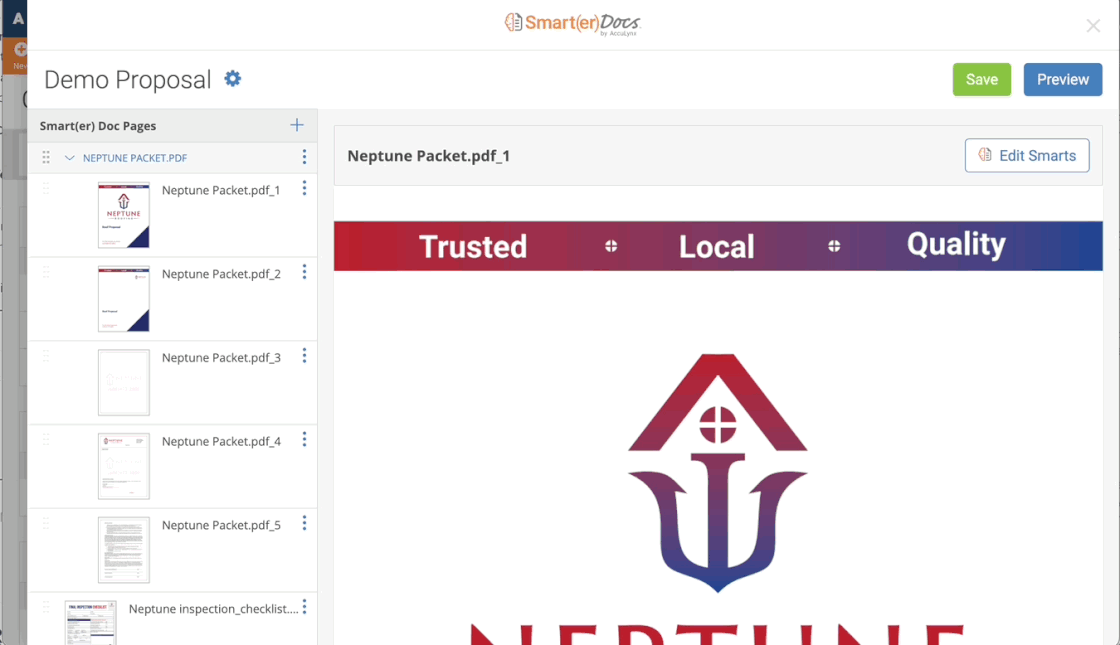Click Neptune Packet.pdf_1 preview heading

coord(429,156)
